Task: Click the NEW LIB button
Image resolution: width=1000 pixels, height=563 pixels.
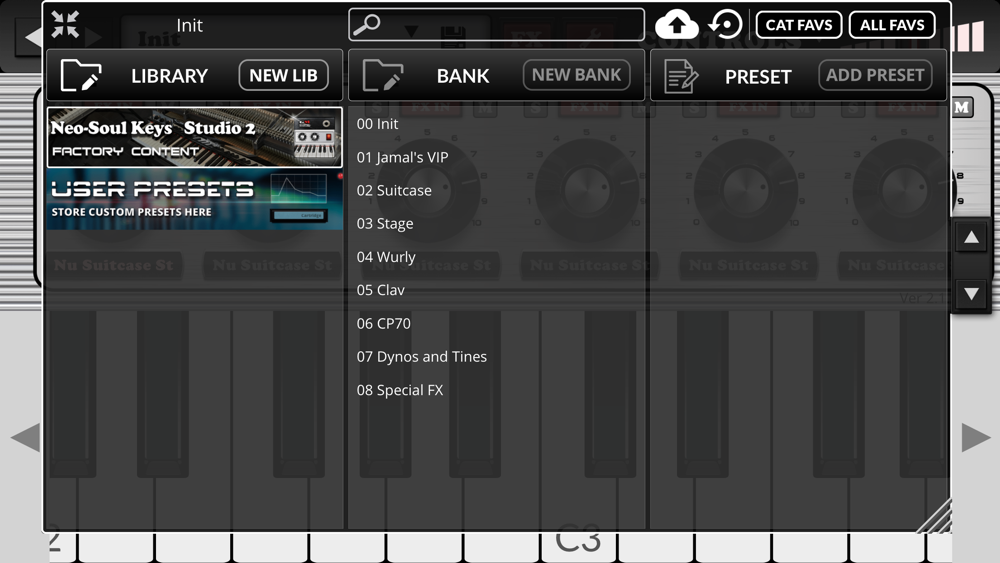Action: pyautogui.click(x=283, y=75)
